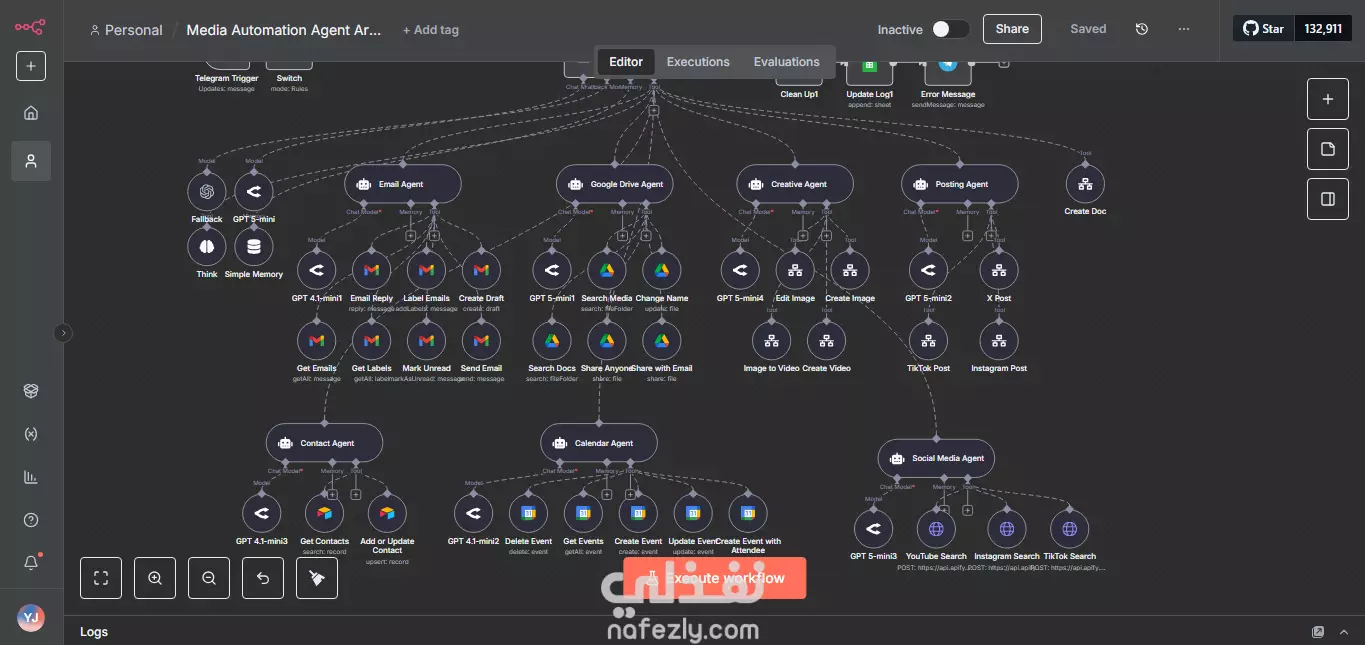
Task: Select the Think tool node
Action: [x=207, y=247]
